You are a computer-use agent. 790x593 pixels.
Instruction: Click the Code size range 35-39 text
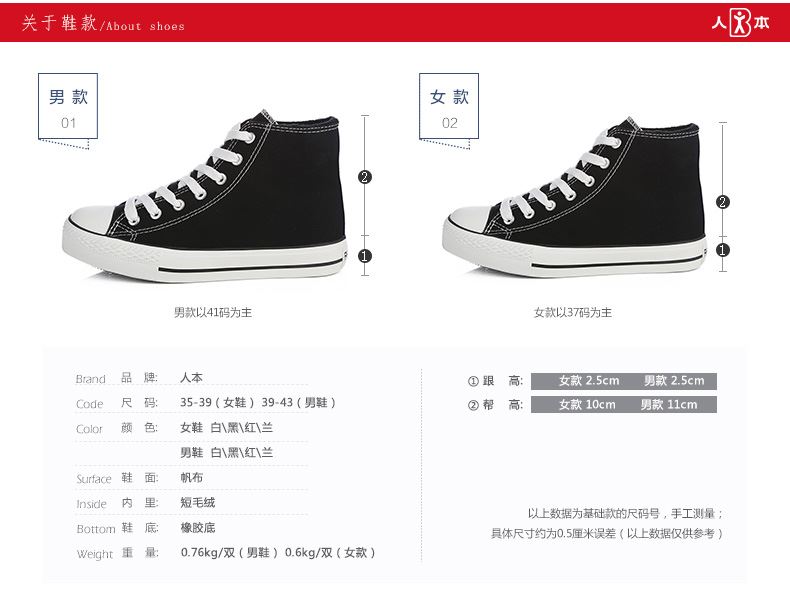tap(196, 403)
